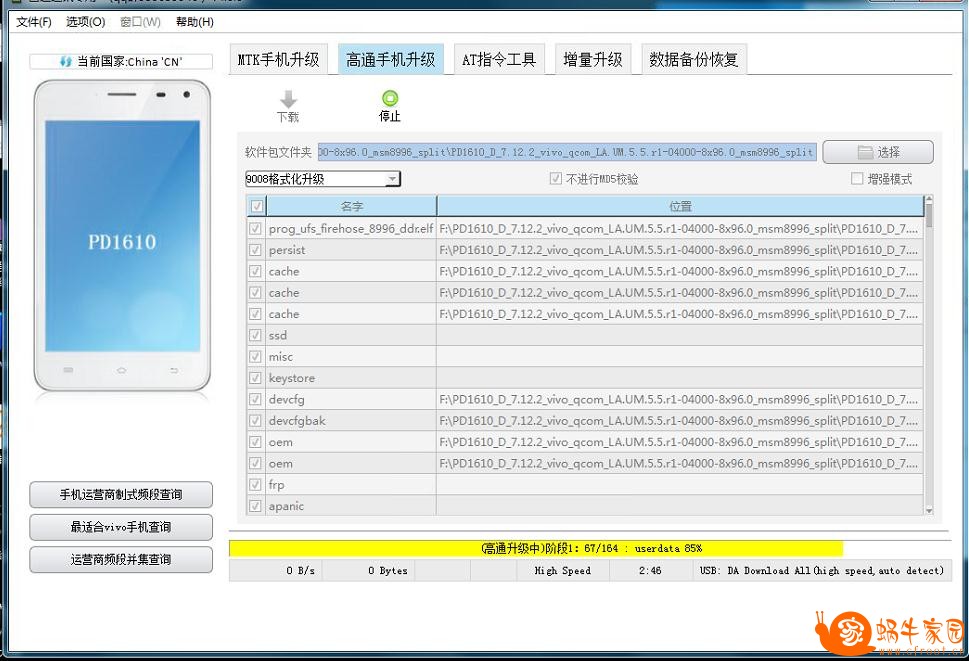Switch to the 增量升级 tab

593,59
